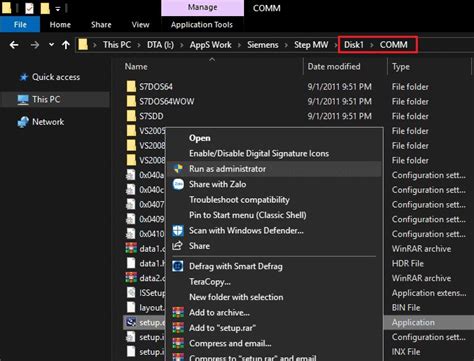Sort by the Type column header
Viewport: 474px width, 361px height.
click(x=401, y=67)
